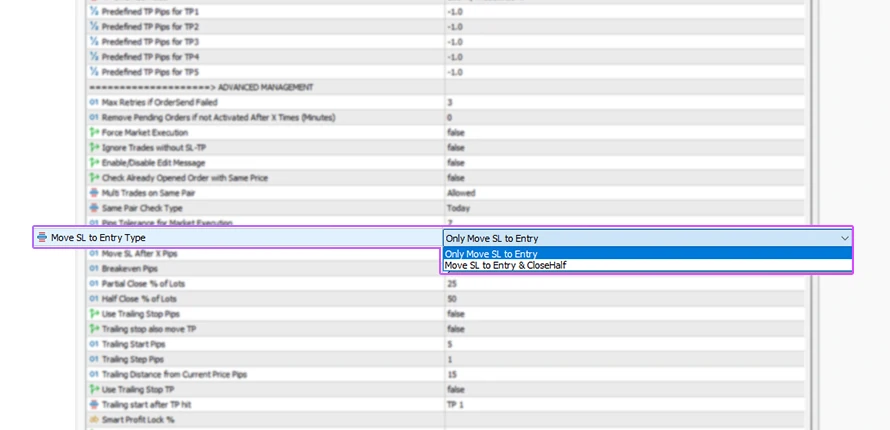Collapse the Move SL to Entry Type dropdown arrow
The width and height of the screenshot is (890, 430).
pyautogui.click(x=844, y=238)
